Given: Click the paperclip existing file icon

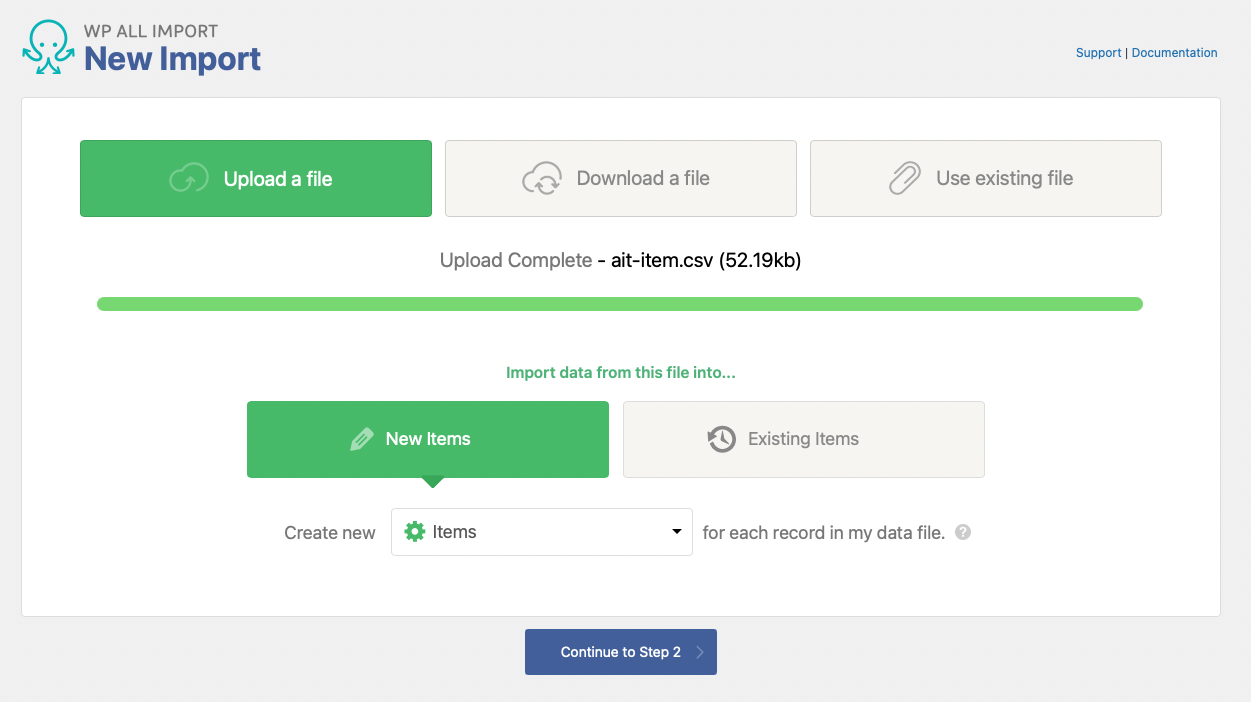Looking at the screenshot, I should point(904,179).
